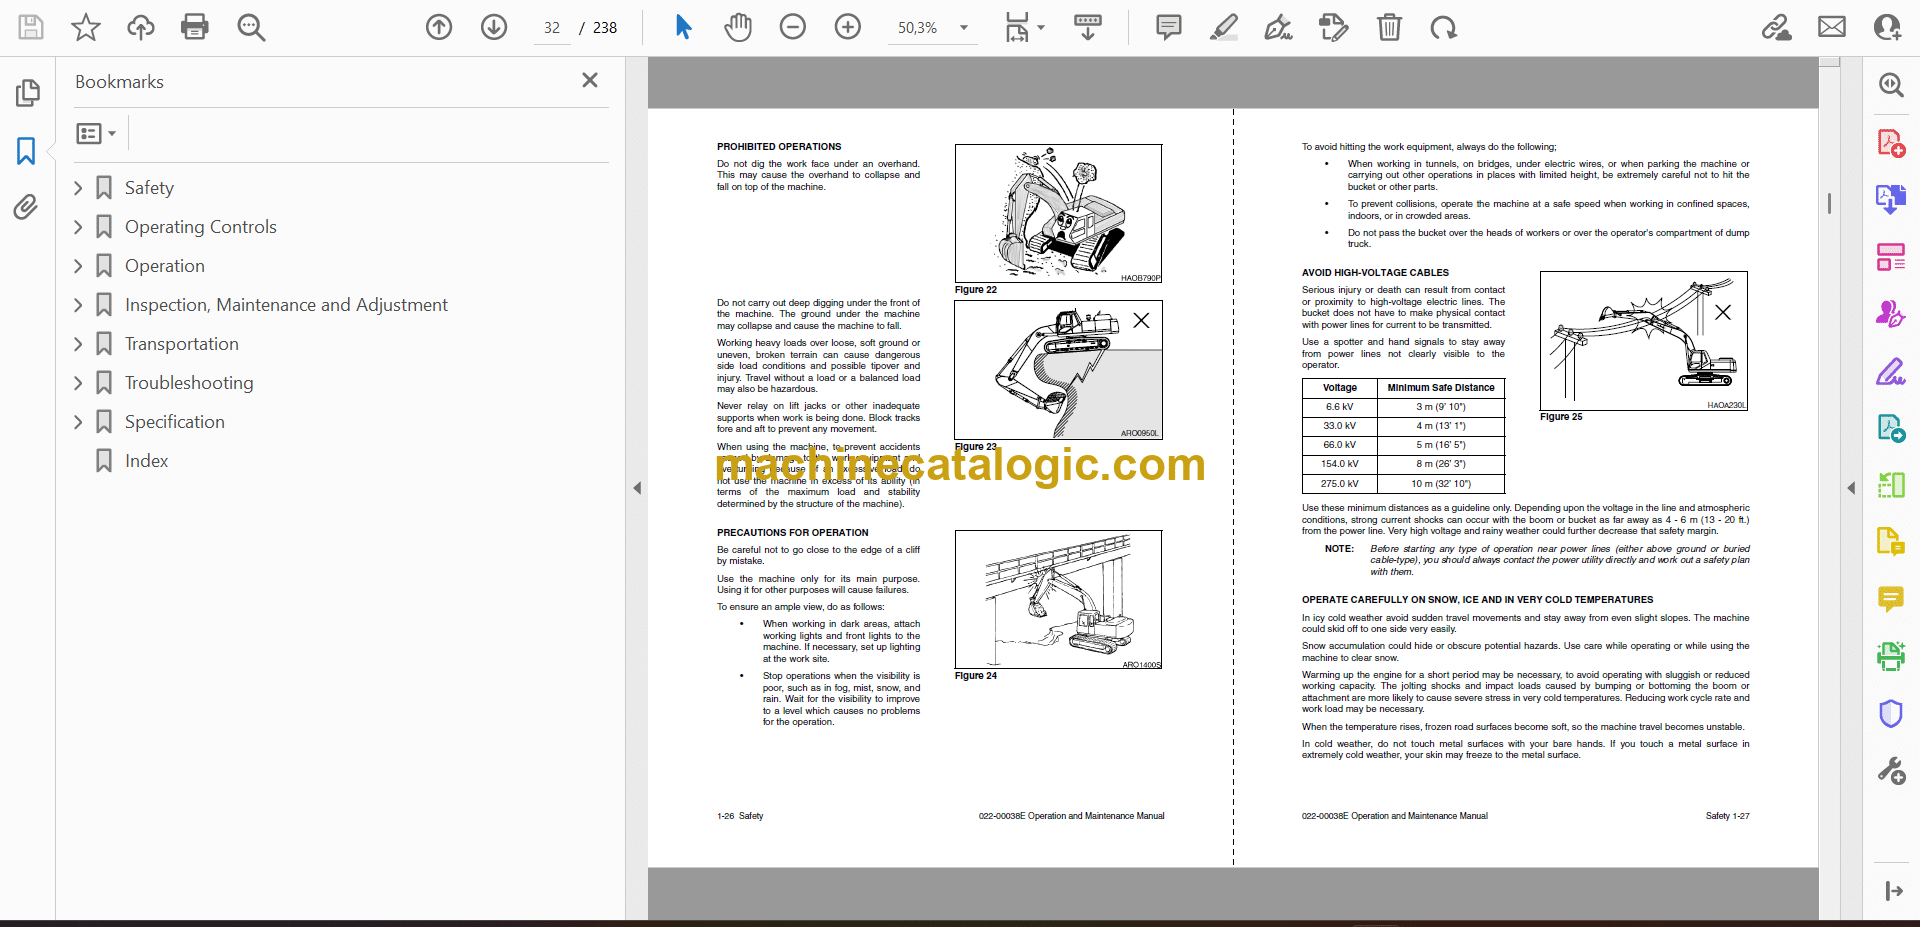
Task: Click the Zoom in plus button
Action: point(848,27)
